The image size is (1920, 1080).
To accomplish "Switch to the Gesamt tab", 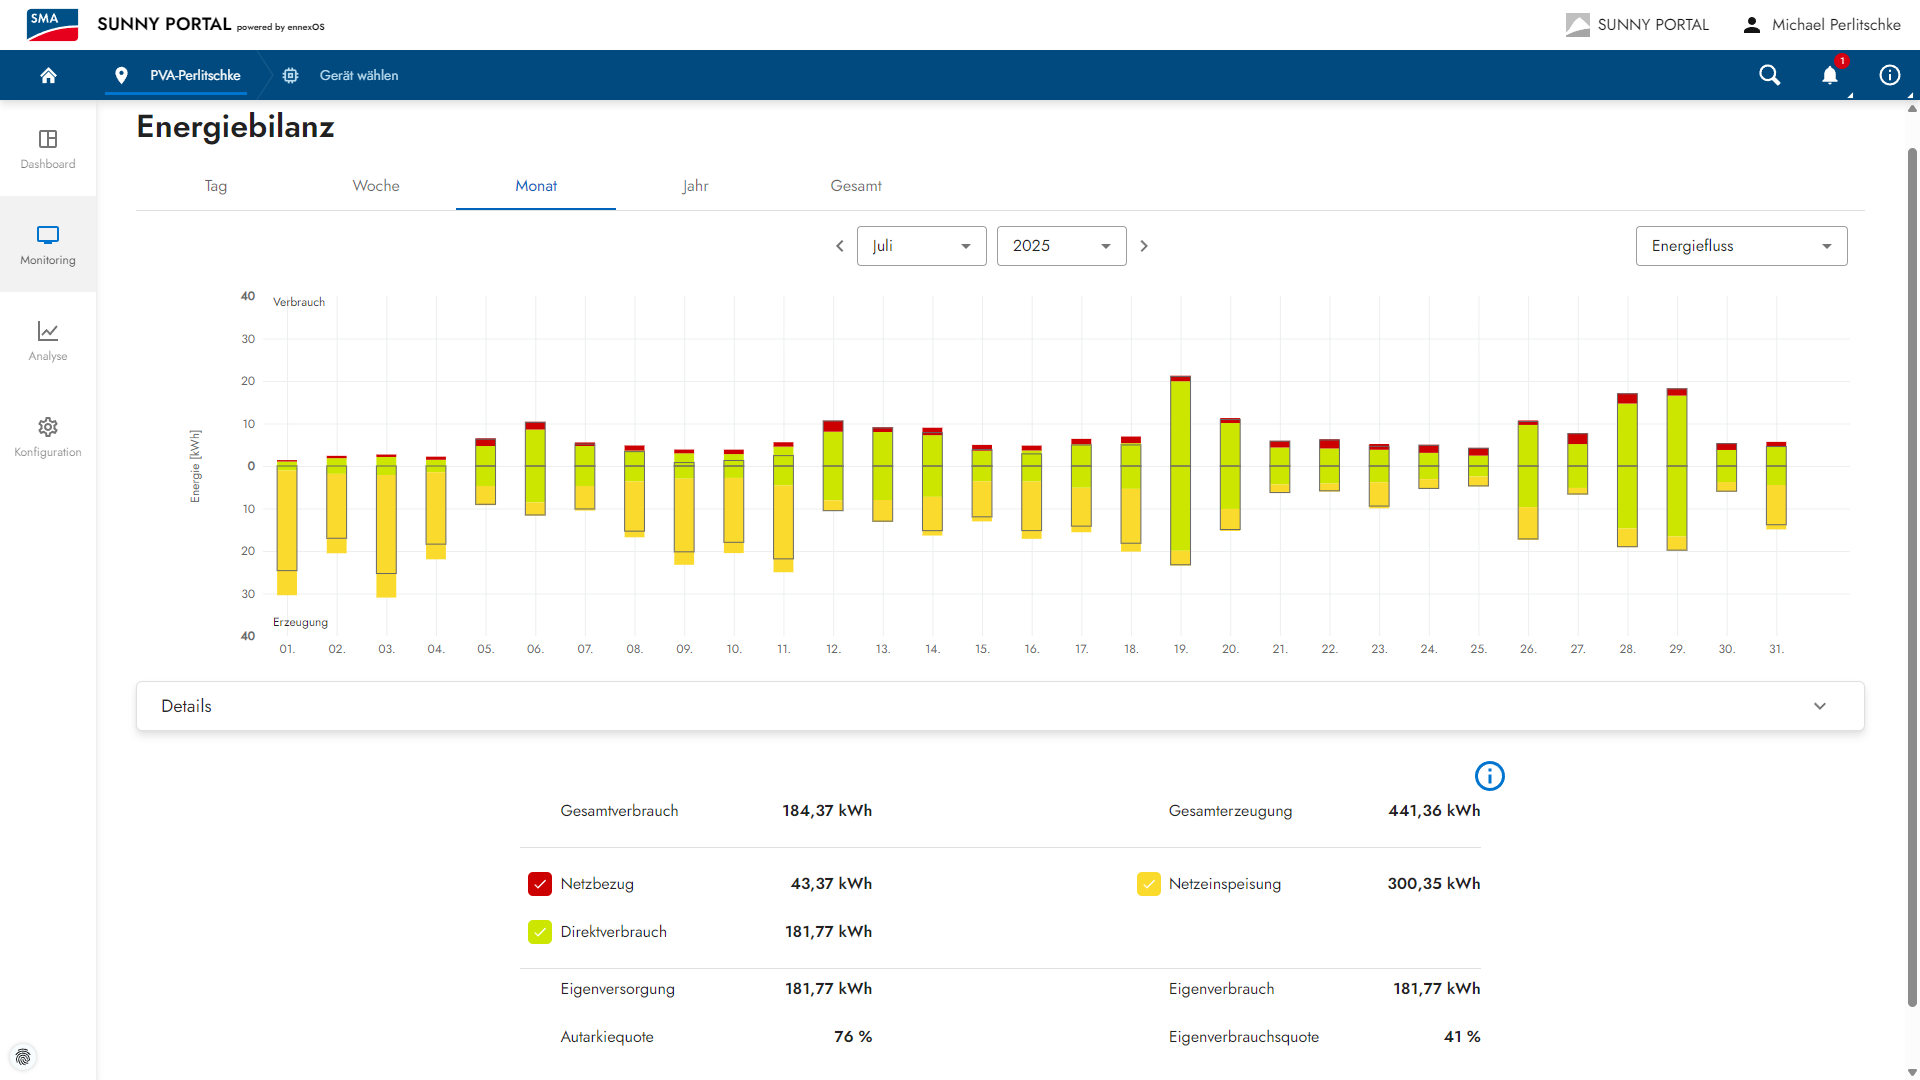I will click(856, 186).
